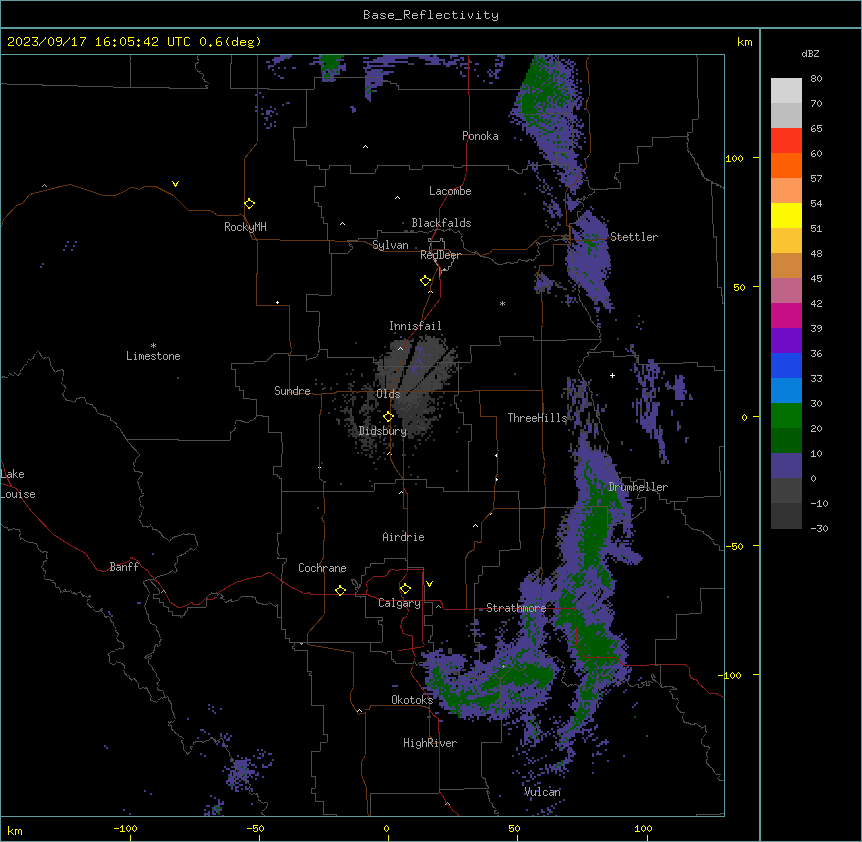Click the yellow diamond marker below Cochrane
The height and width of the screenshot is (842, 862).
click(x=340, y=590)
